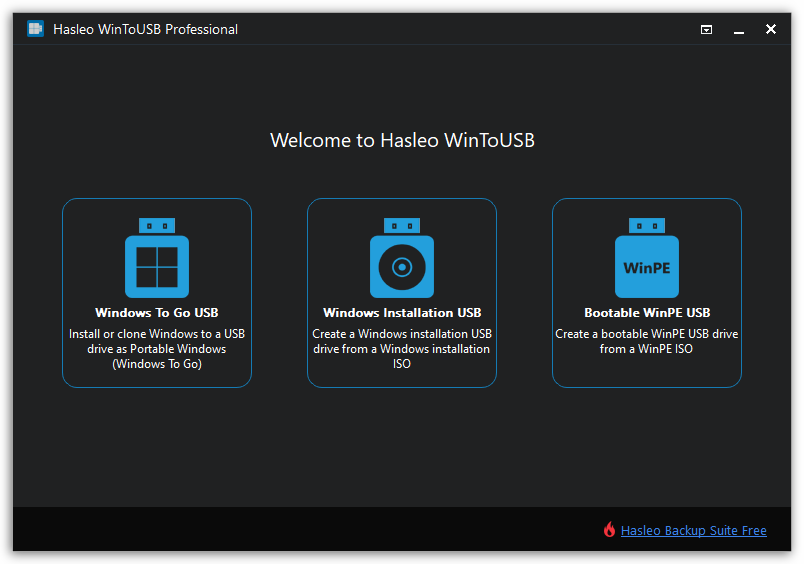
Task: Click the Windows To Go USB drive icon
Action: 157,258
